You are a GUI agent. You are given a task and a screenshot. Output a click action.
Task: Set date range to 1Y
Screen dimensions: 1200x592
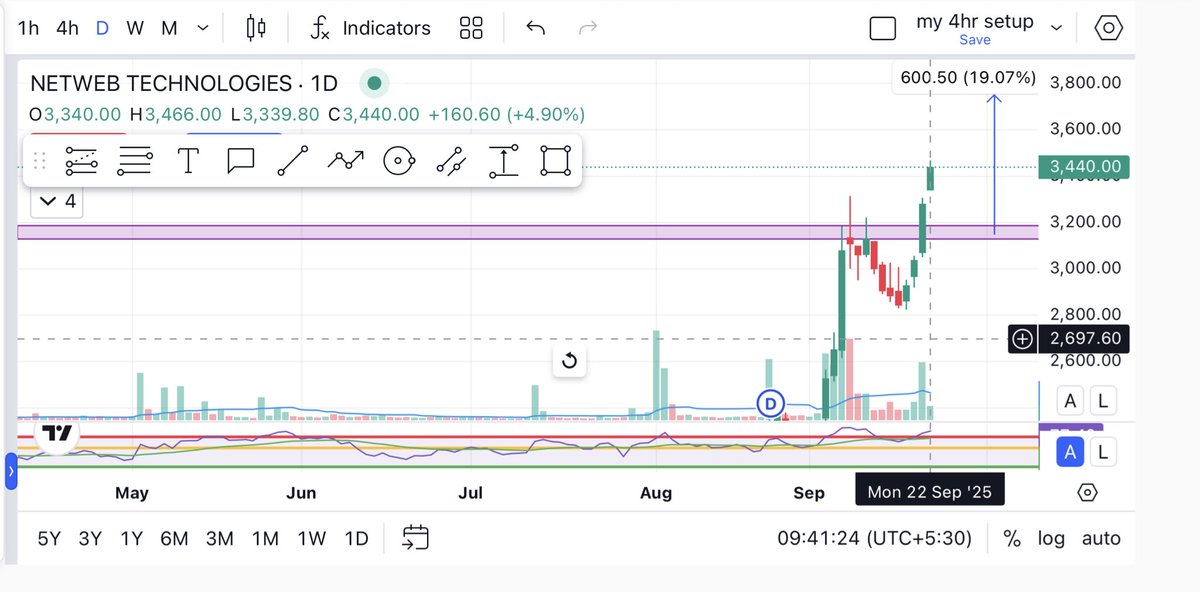[131, 539]
